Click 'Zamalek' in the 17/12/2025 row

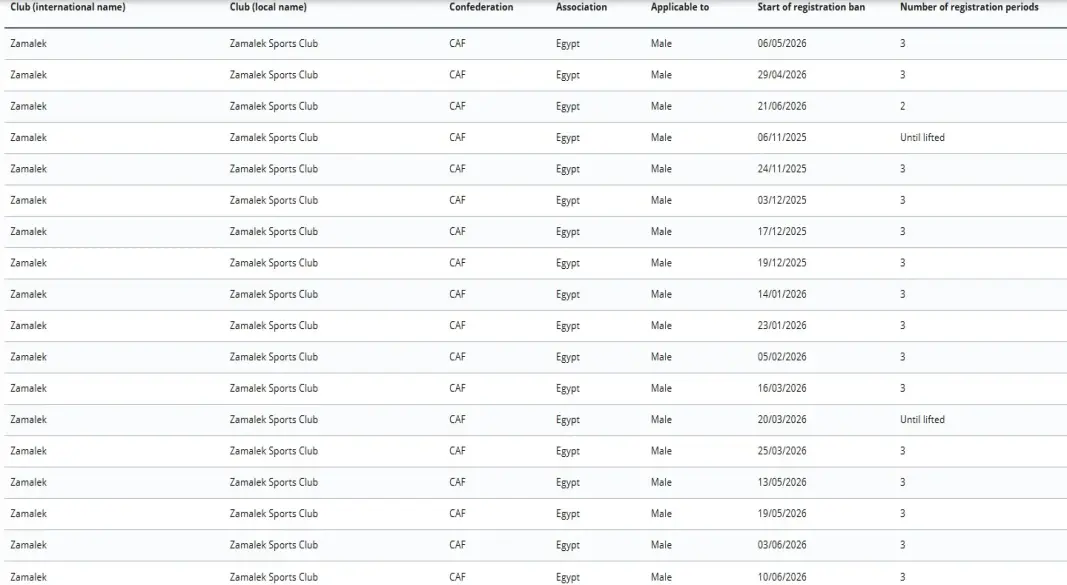tap(29, 231)
